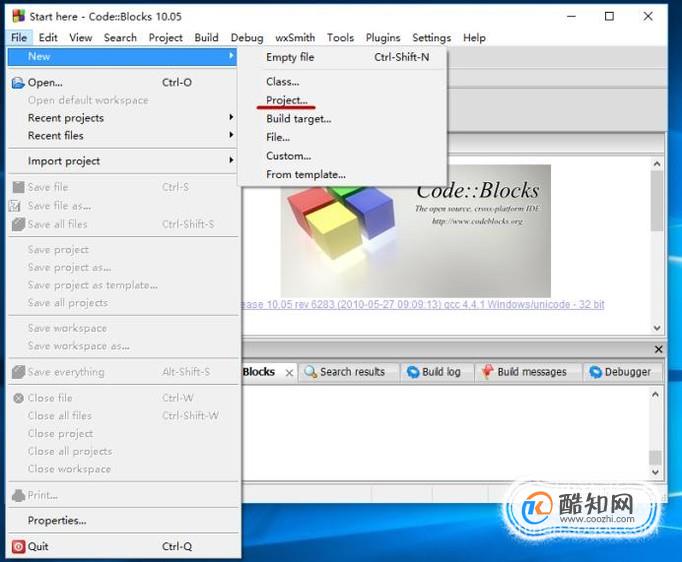Open the Help menu
The height and width of the screenshot is (562, 682).
[474, 38]
